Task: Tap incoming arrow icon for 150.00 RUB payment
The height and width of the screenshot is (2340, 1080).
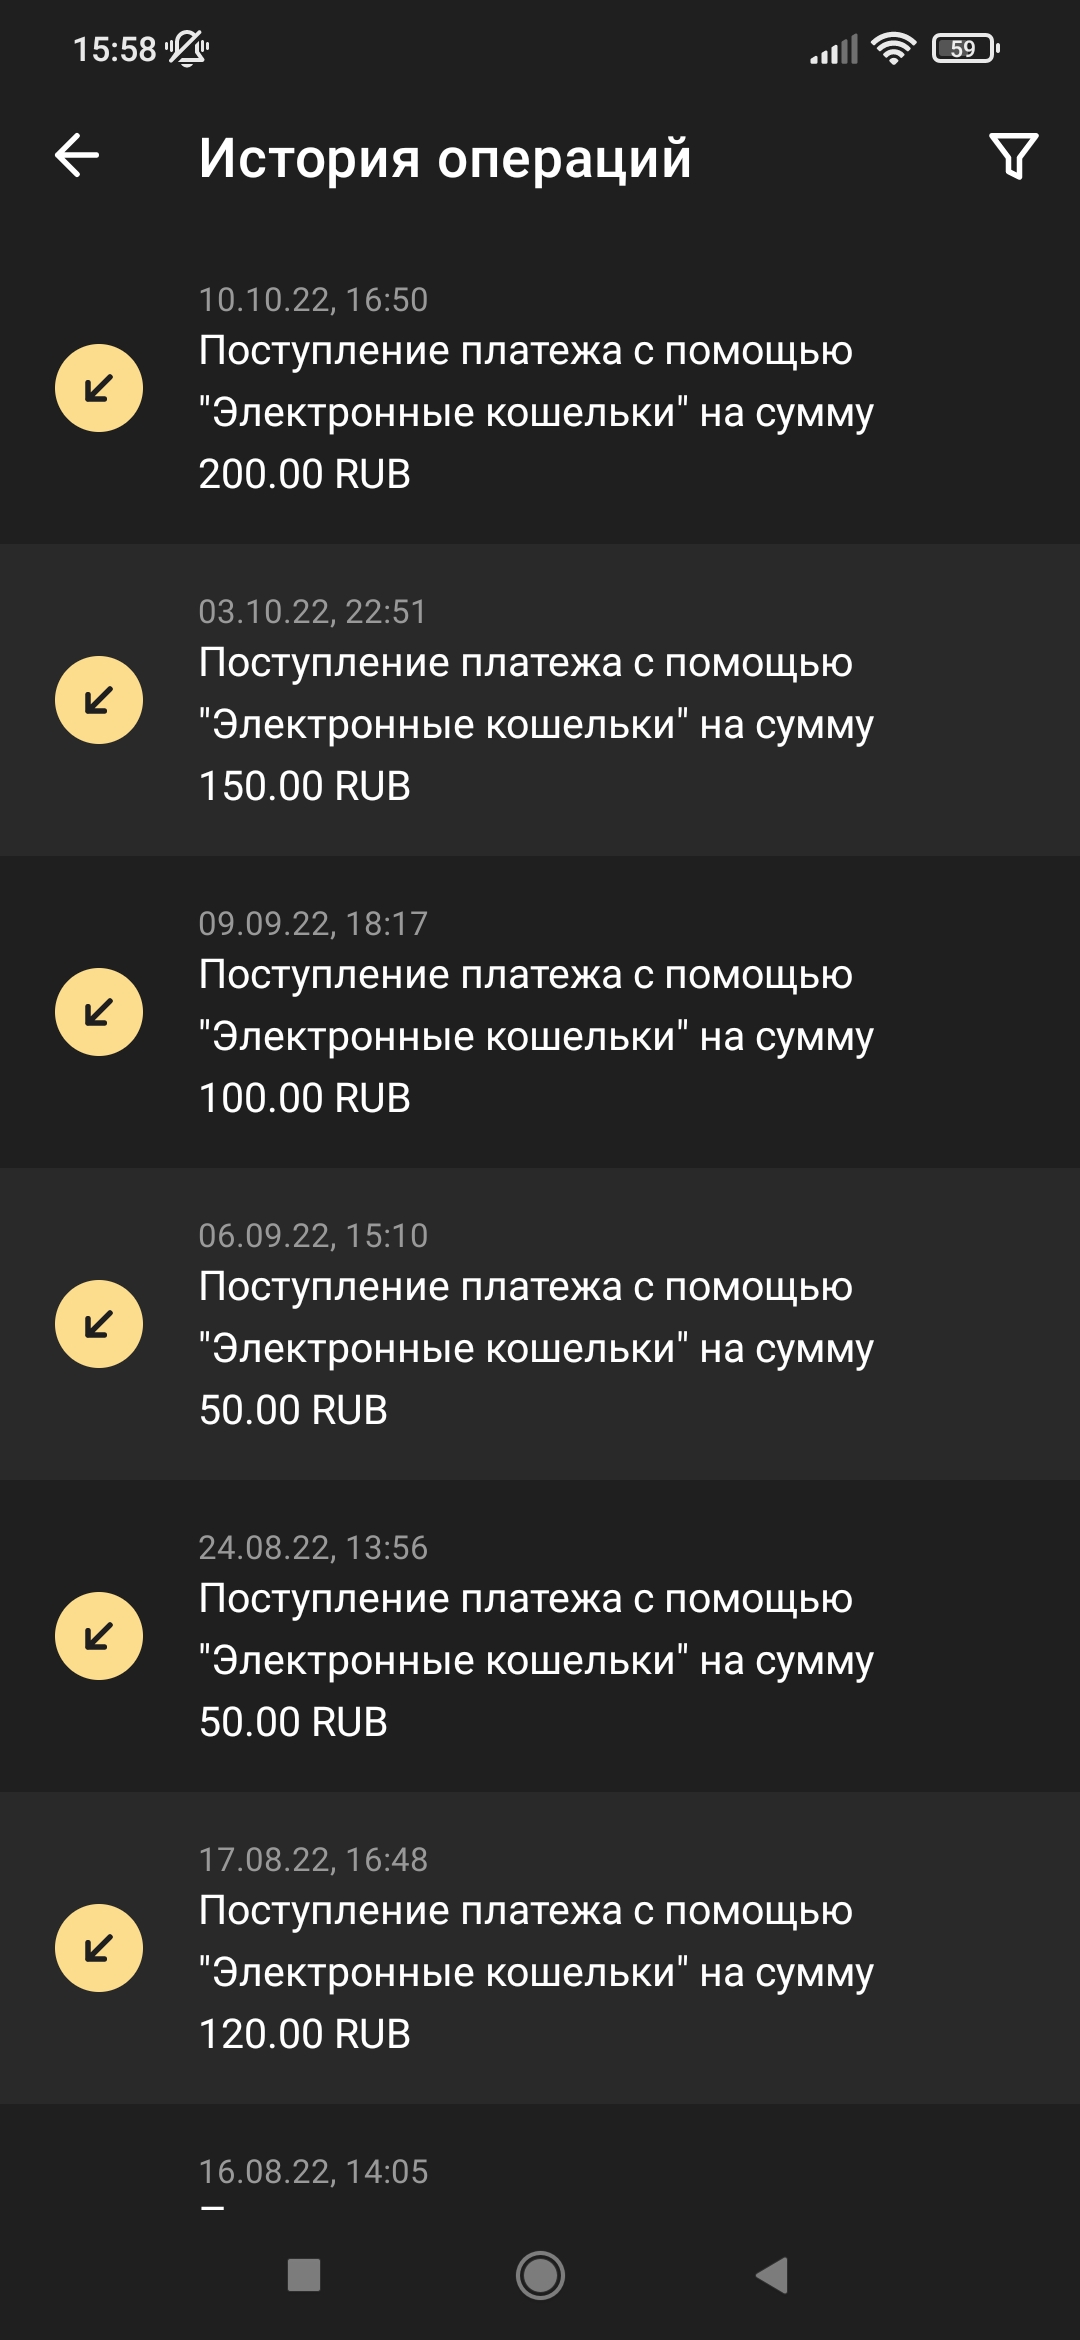Action: [99, 700]
